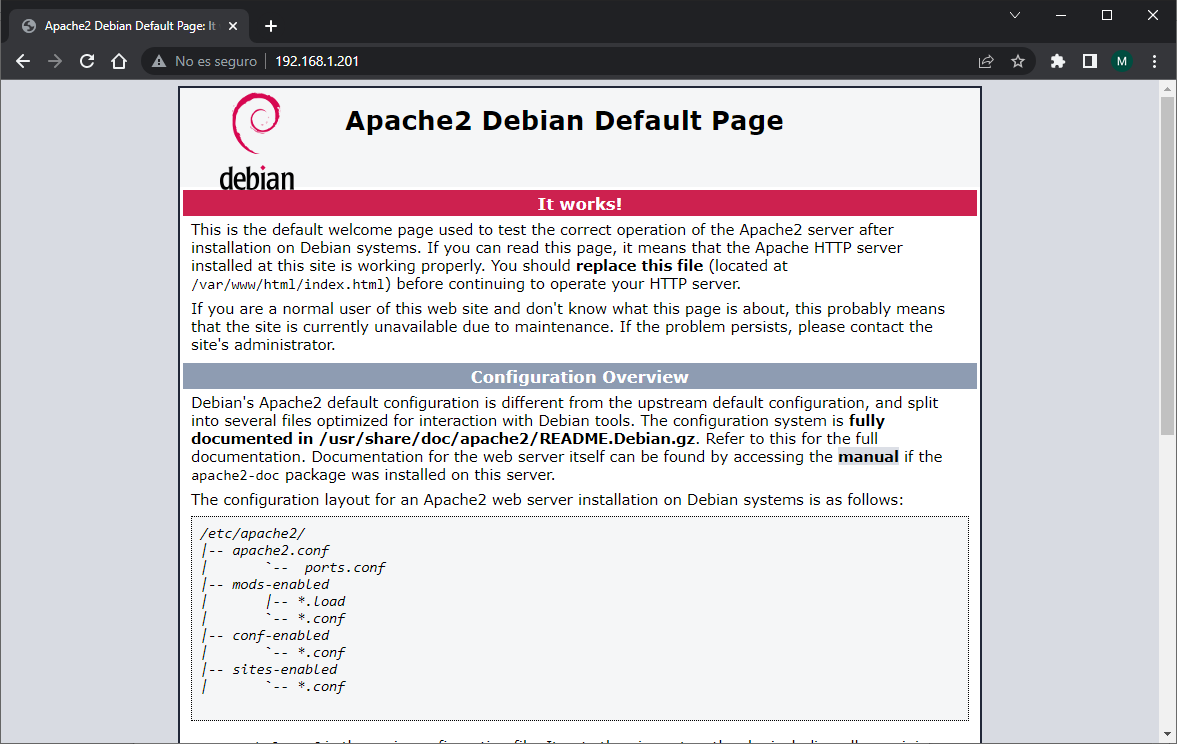Follow the 'manual' documentation link
Viewport: 1177px width, 744px height.
tap(868, 456)
